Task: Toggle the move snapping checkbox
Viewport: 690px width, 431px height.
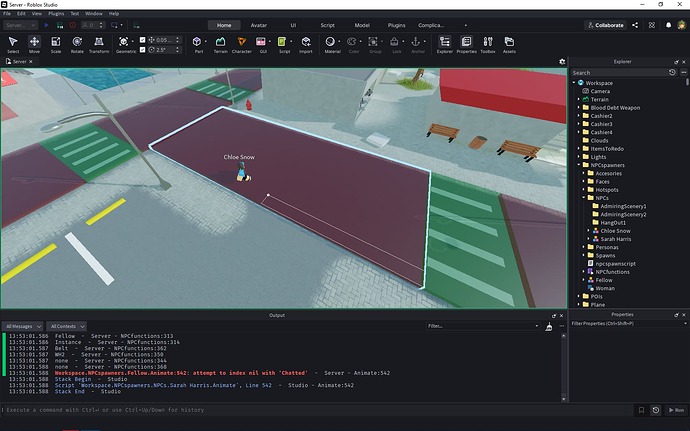Action: coord(142,40)
